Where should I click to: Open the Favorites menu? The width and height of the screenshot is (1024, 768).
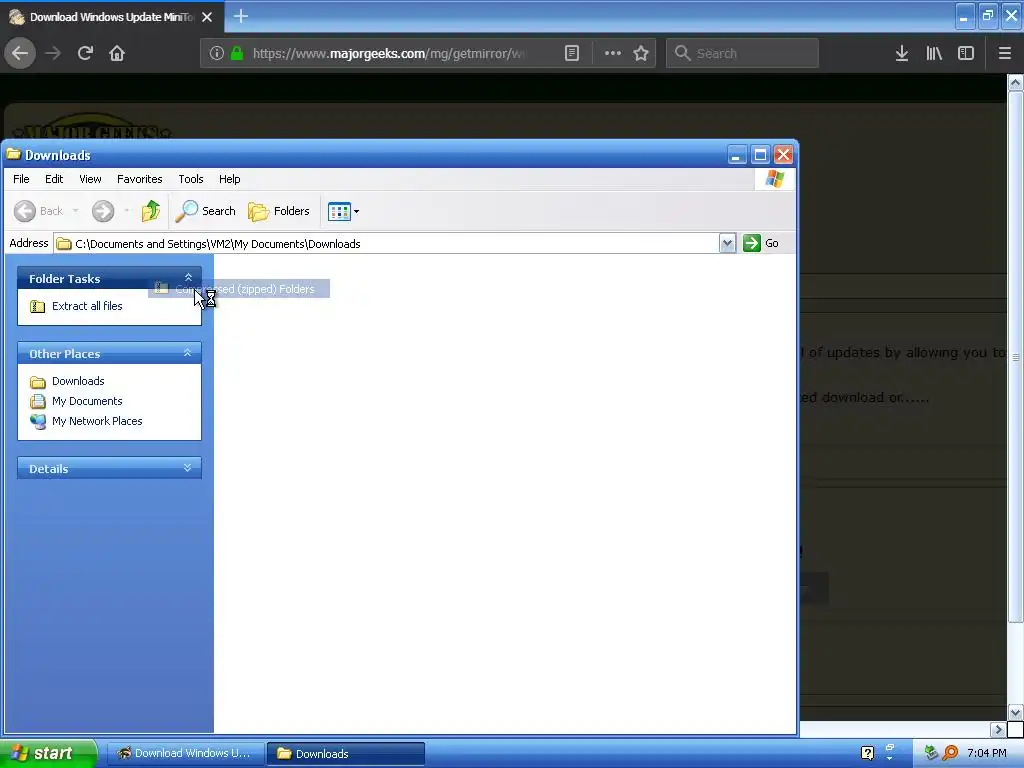[x=140, y=179]
